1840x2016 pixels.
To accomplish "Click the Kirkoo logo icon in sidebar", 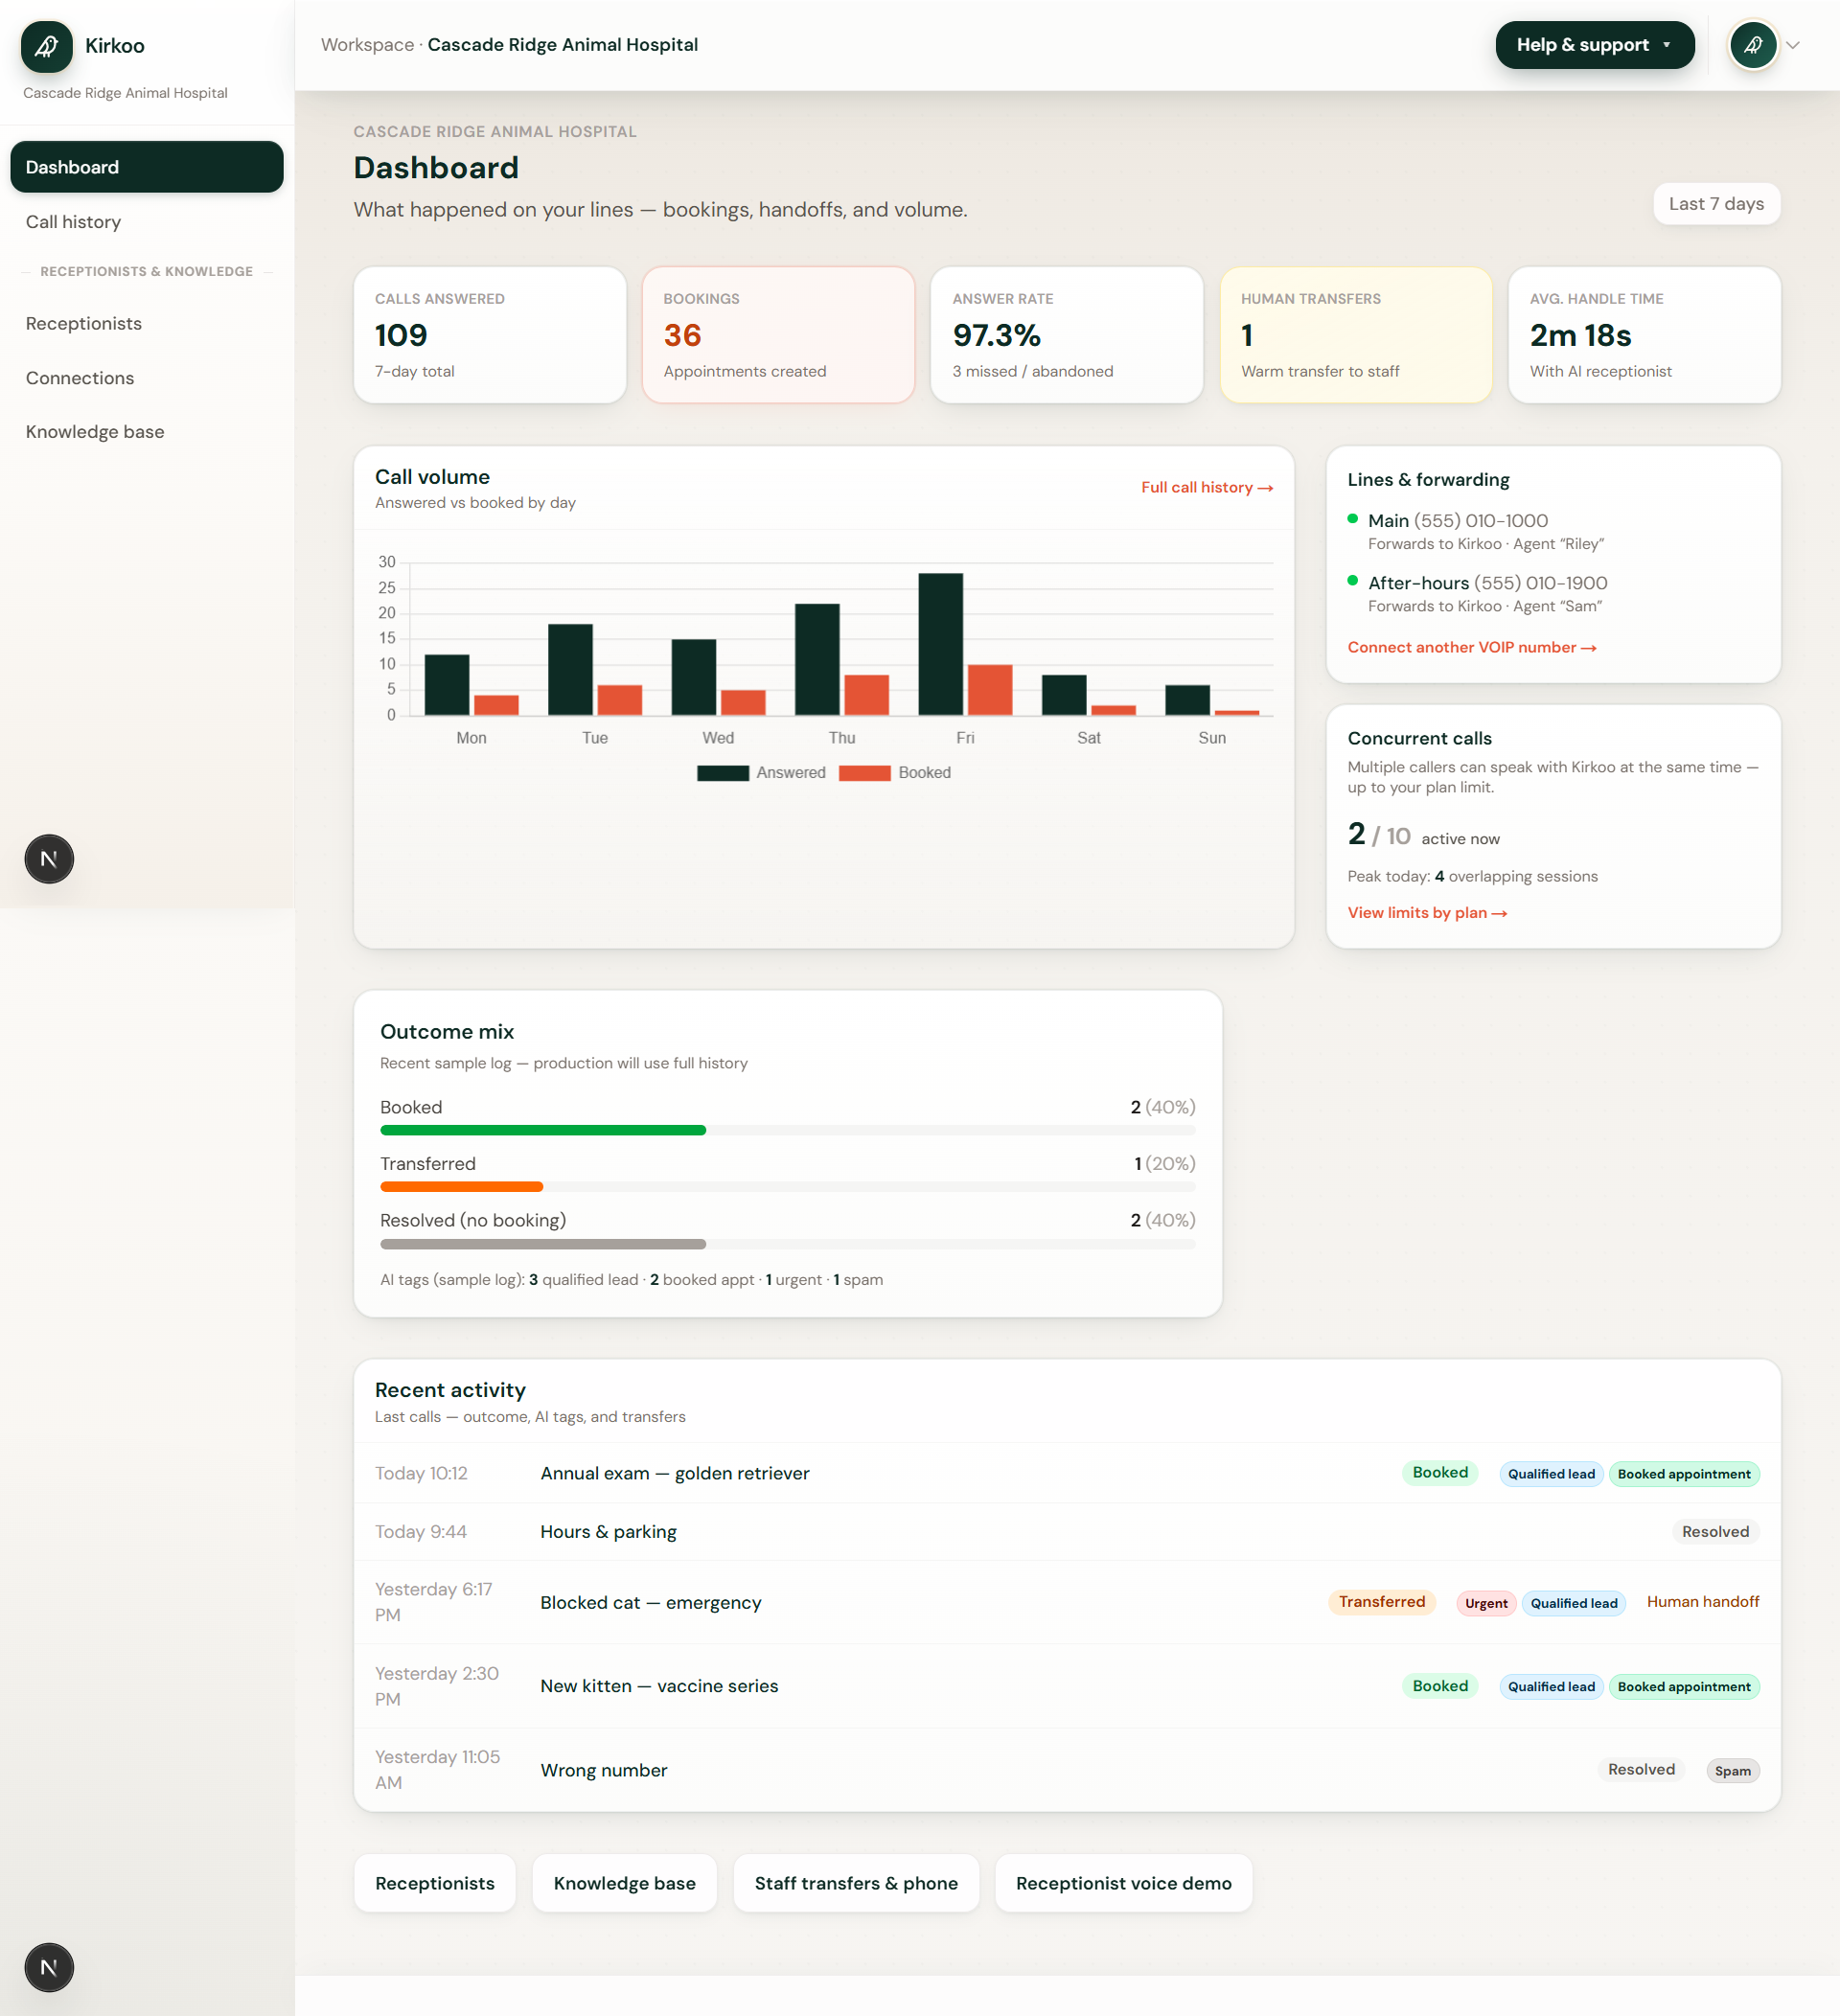I will [x=46, y=46].
